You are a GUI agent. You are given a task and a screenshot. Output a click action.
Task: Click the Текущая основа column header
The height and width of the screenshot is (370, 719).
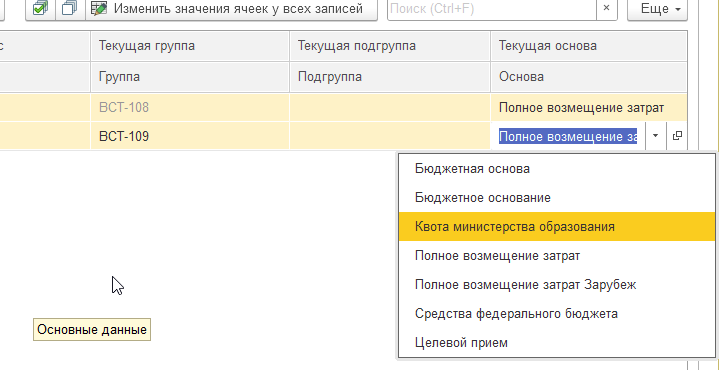589,46
